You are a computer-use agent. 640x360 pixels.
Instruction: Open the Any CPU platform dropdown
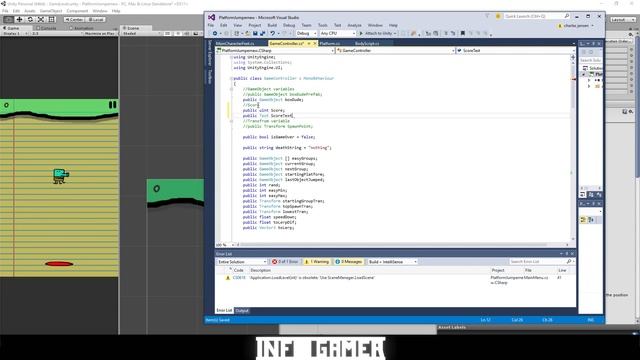coord(338,33)
